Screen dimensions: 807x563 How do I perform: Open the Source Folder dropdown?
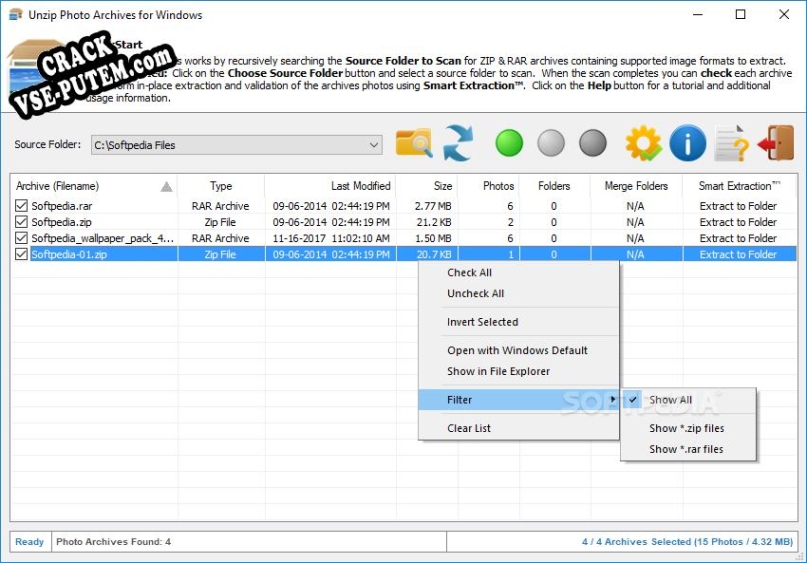coord(374,145)
